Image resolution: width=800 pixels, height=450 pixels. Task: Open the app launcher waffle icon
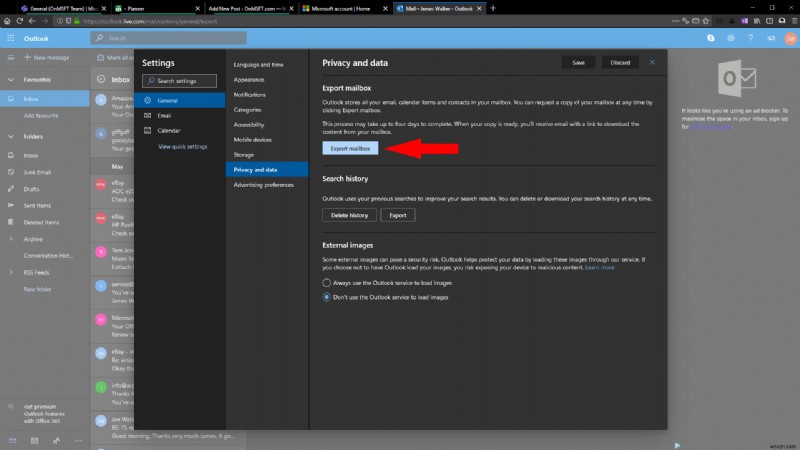tap(9, 38)
